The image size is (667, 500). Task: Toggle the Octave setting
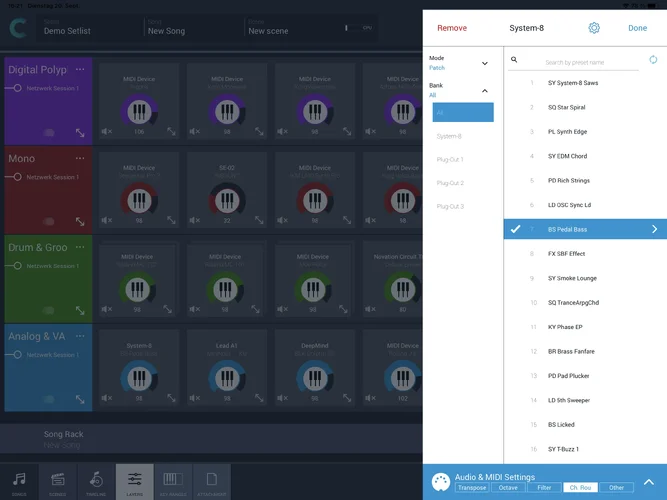point(509,488)
